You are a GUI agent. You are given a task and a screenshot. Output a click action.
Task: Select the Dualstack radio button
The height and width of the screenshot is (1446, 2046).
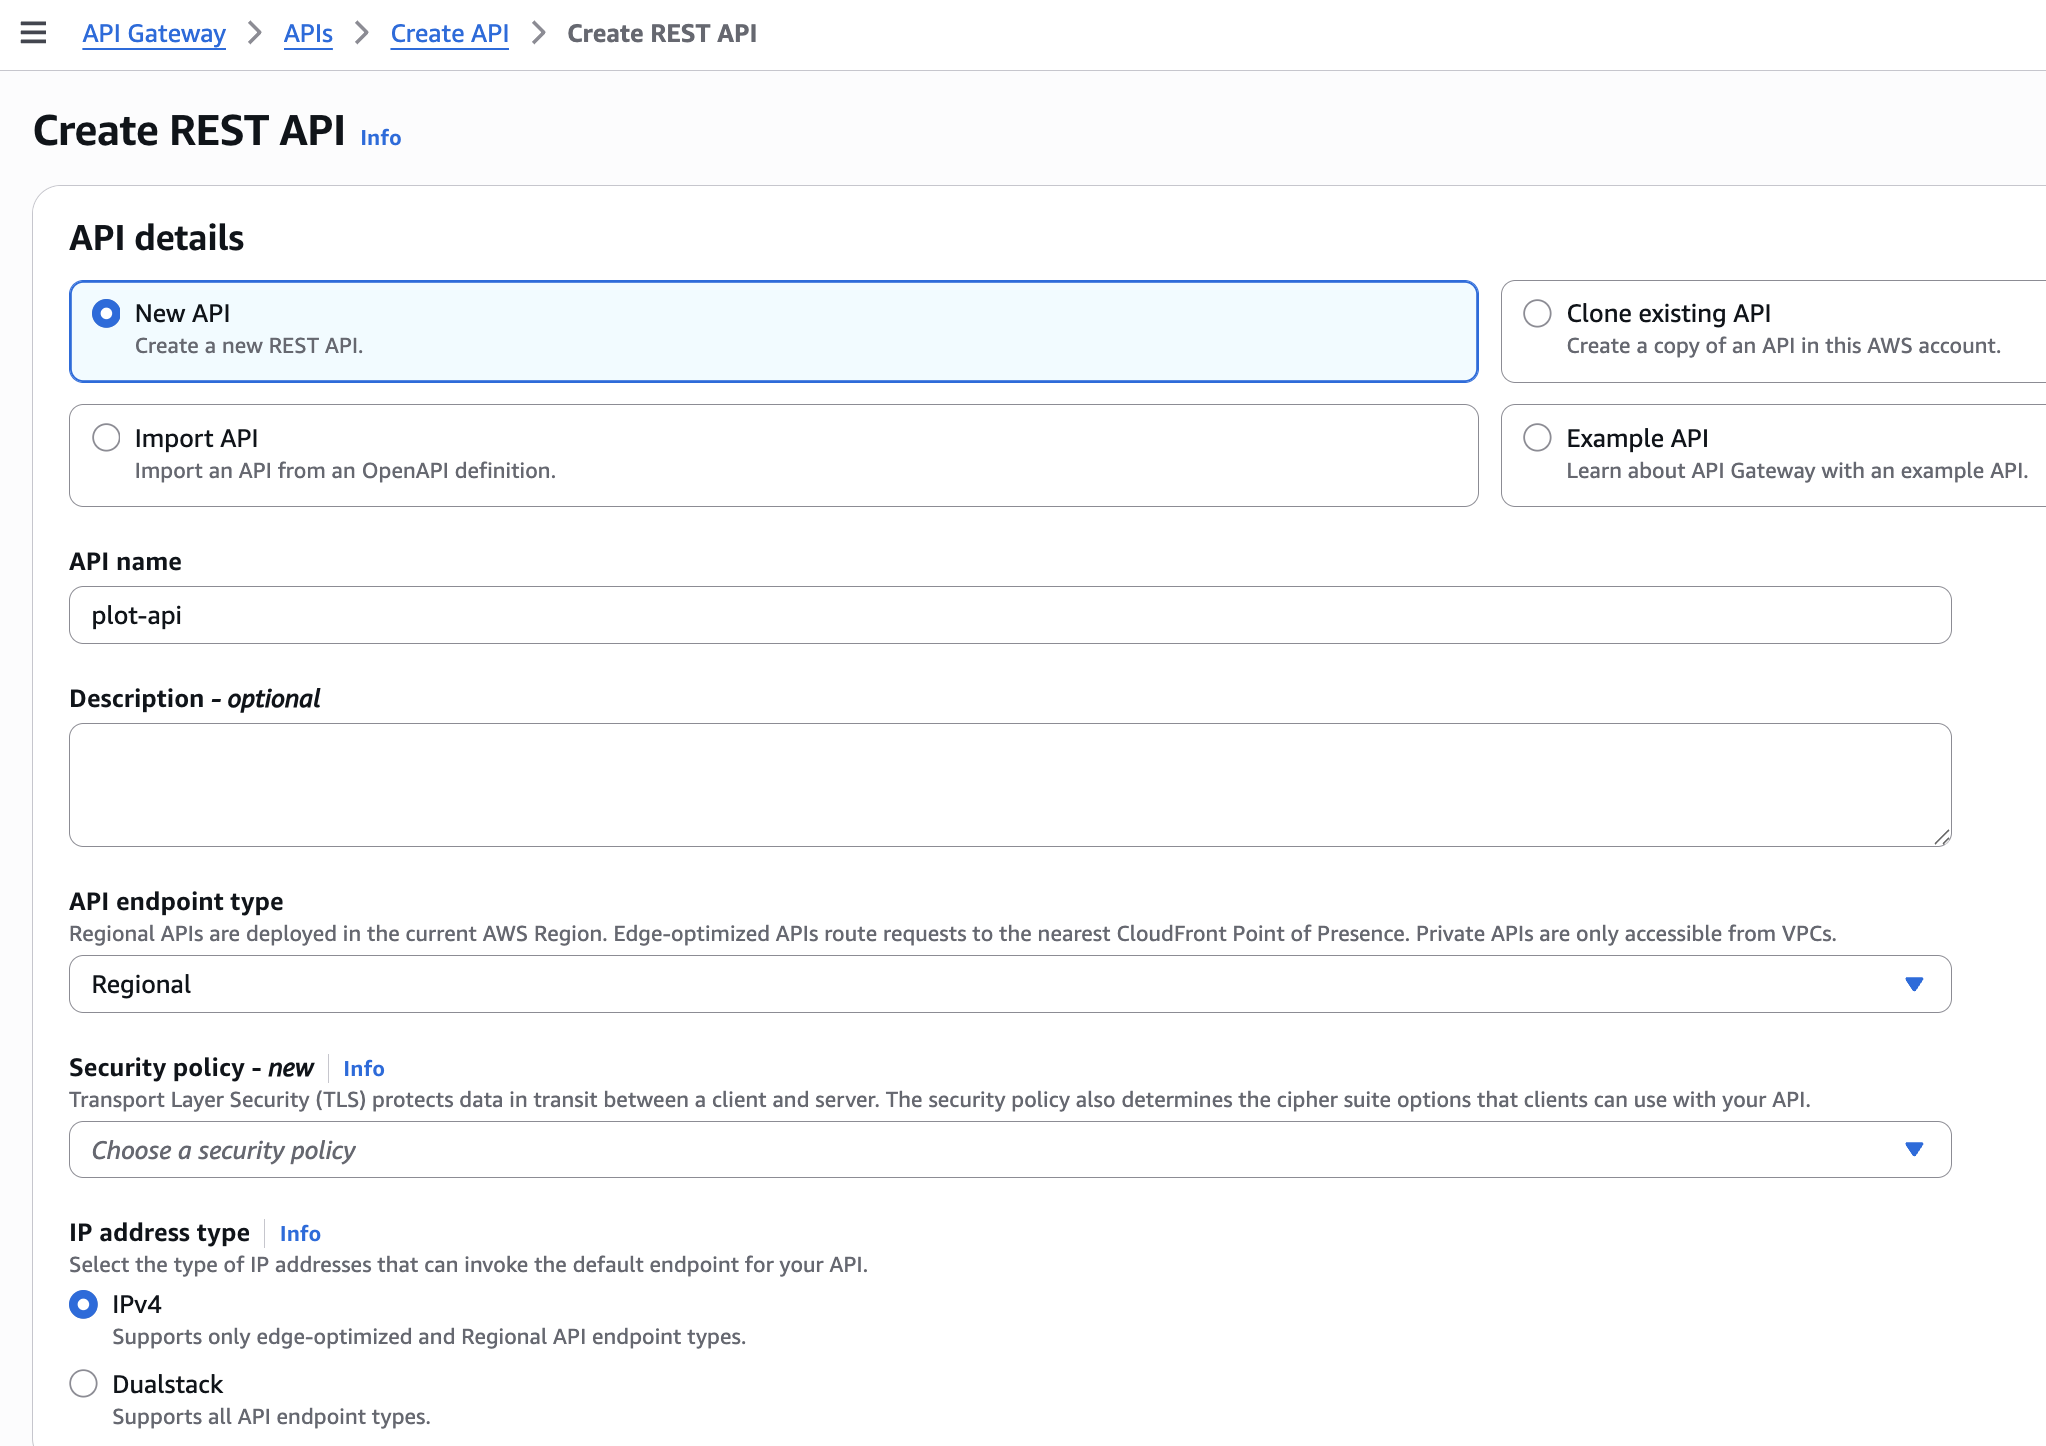(x=84, y=1384)
